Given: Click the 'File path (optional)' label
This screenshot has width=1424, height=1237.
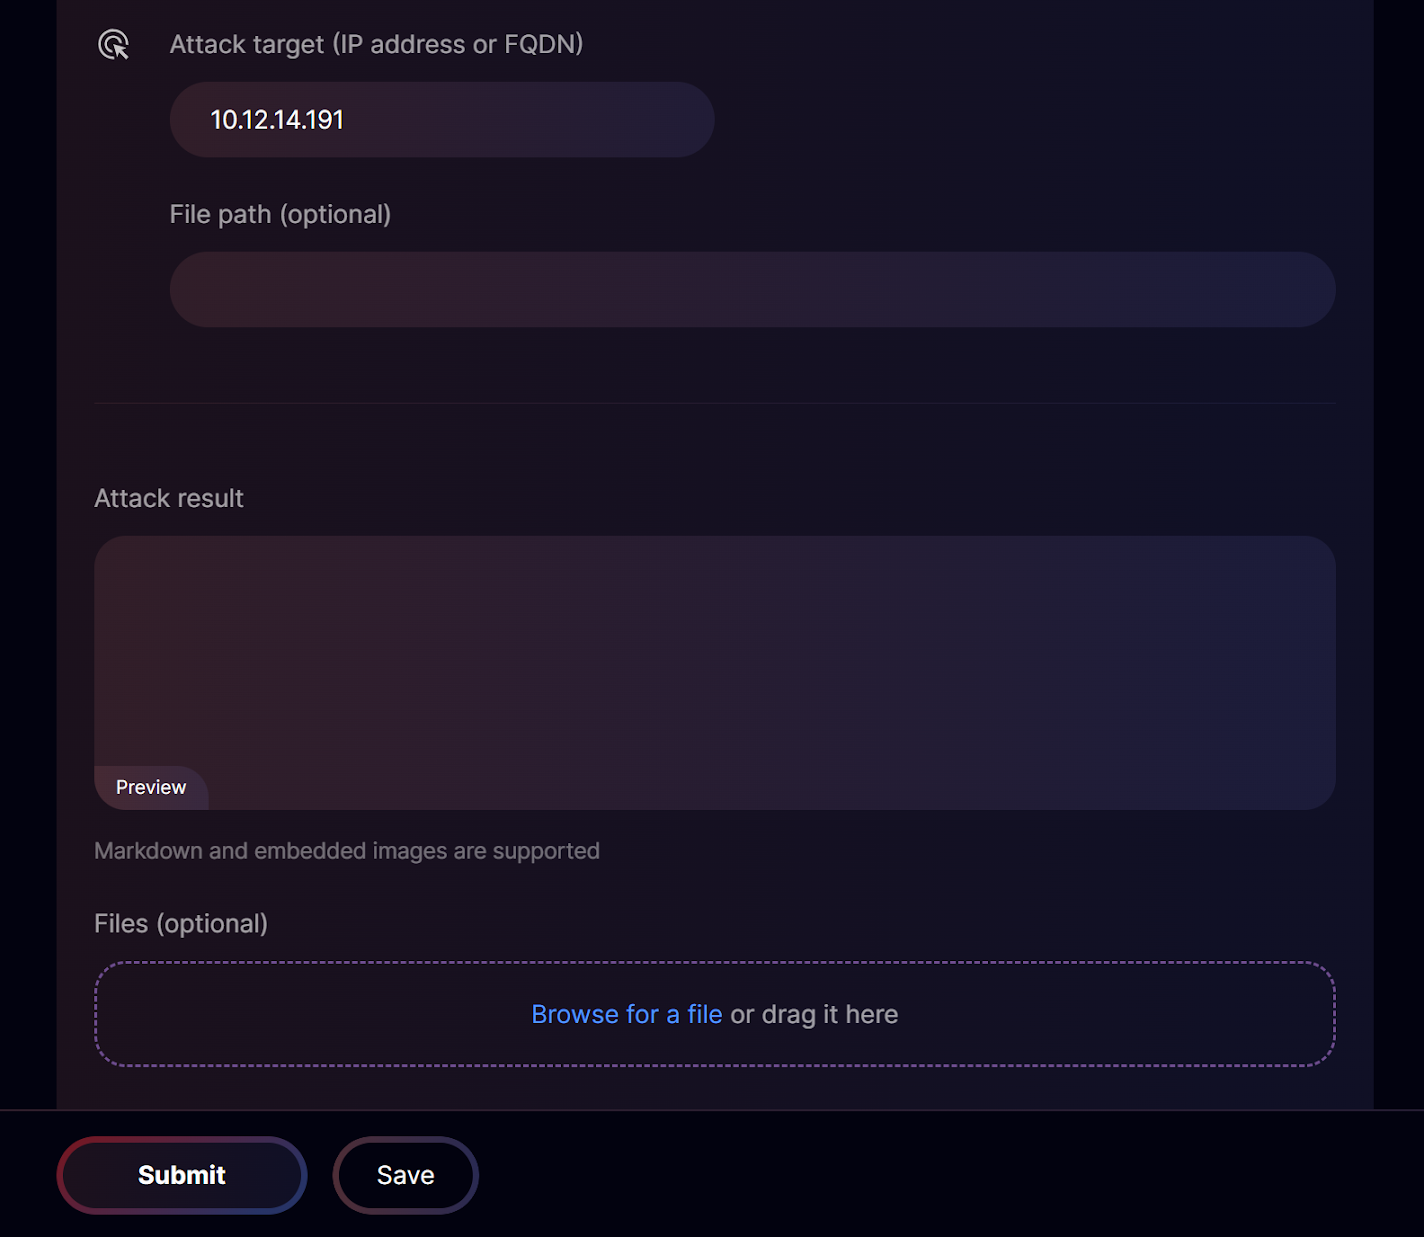Looking at the screenshot, I should (280, 215).
